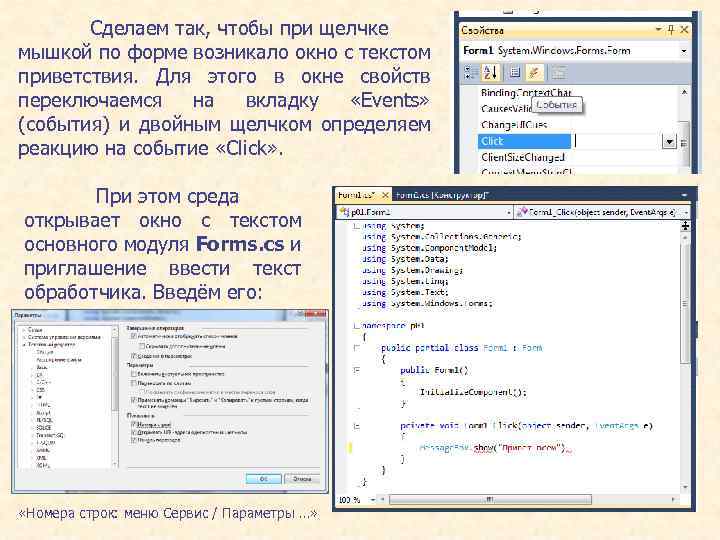Select the XML item in options tree
Screen dimensions: 720x540
pos(41,458)
